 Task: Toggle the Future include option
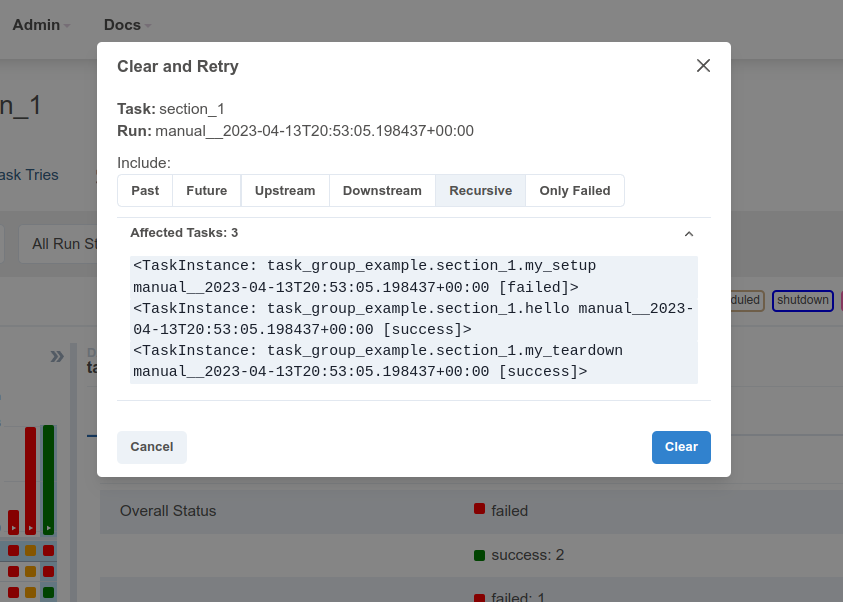click(206, 191)
